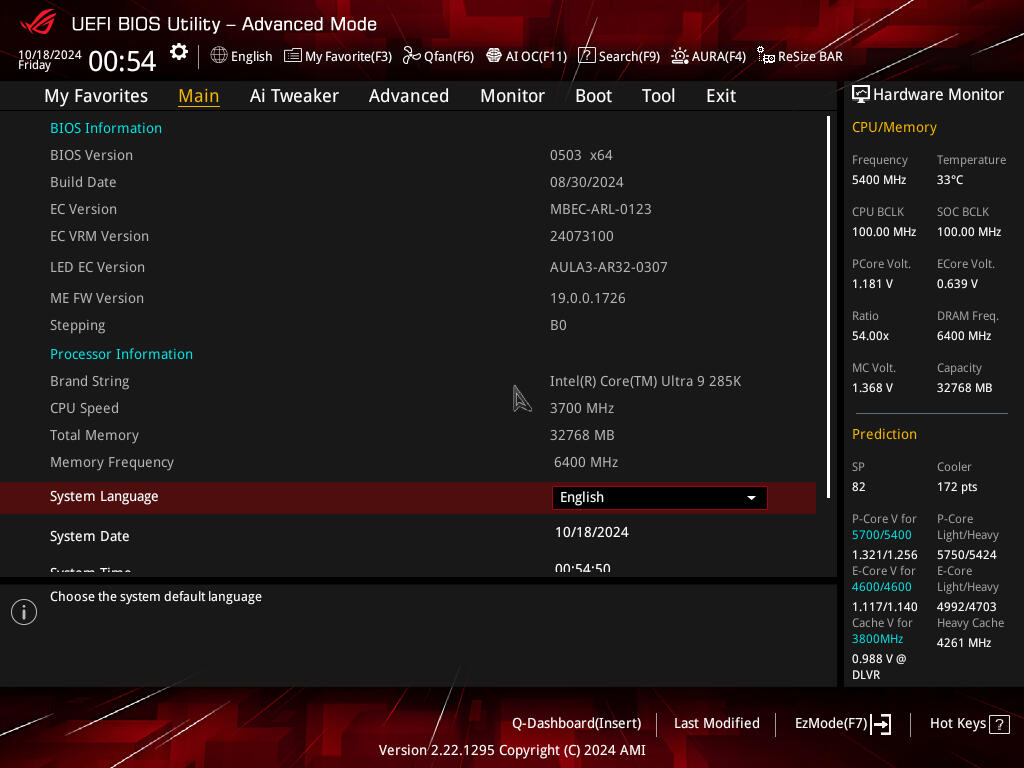Switch to the Monitor tab
This screenshot has height=768, width=1024.
click(x=512, y=96)
